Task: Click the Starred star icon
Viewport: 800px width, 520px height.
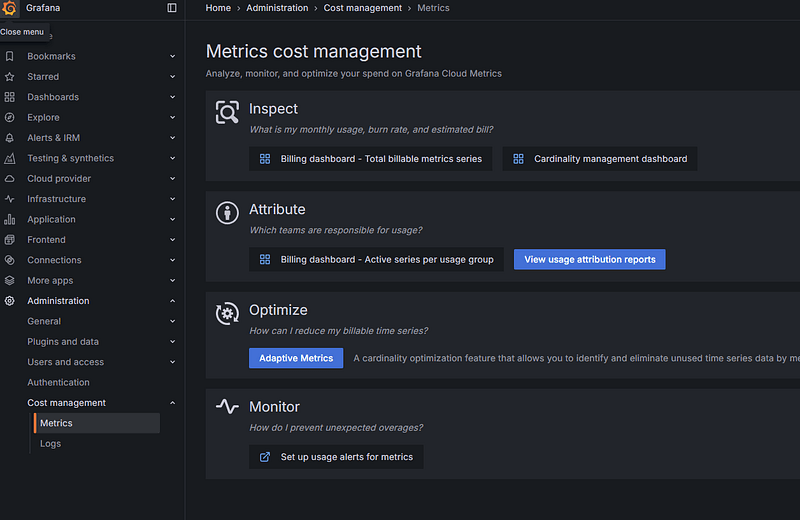Action: [x=9, y=77]
